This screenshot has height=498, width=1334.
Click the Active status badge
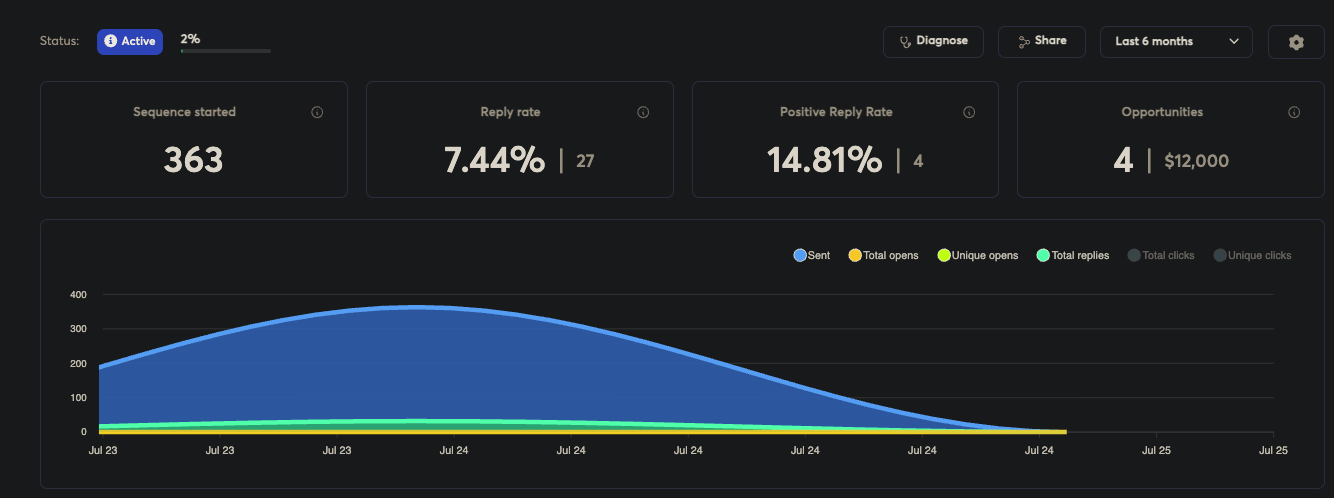(130, 41)
